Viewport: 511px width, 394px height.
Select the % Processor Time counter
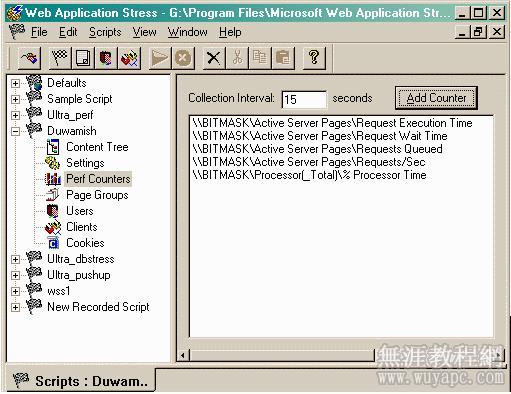(309, 175)
